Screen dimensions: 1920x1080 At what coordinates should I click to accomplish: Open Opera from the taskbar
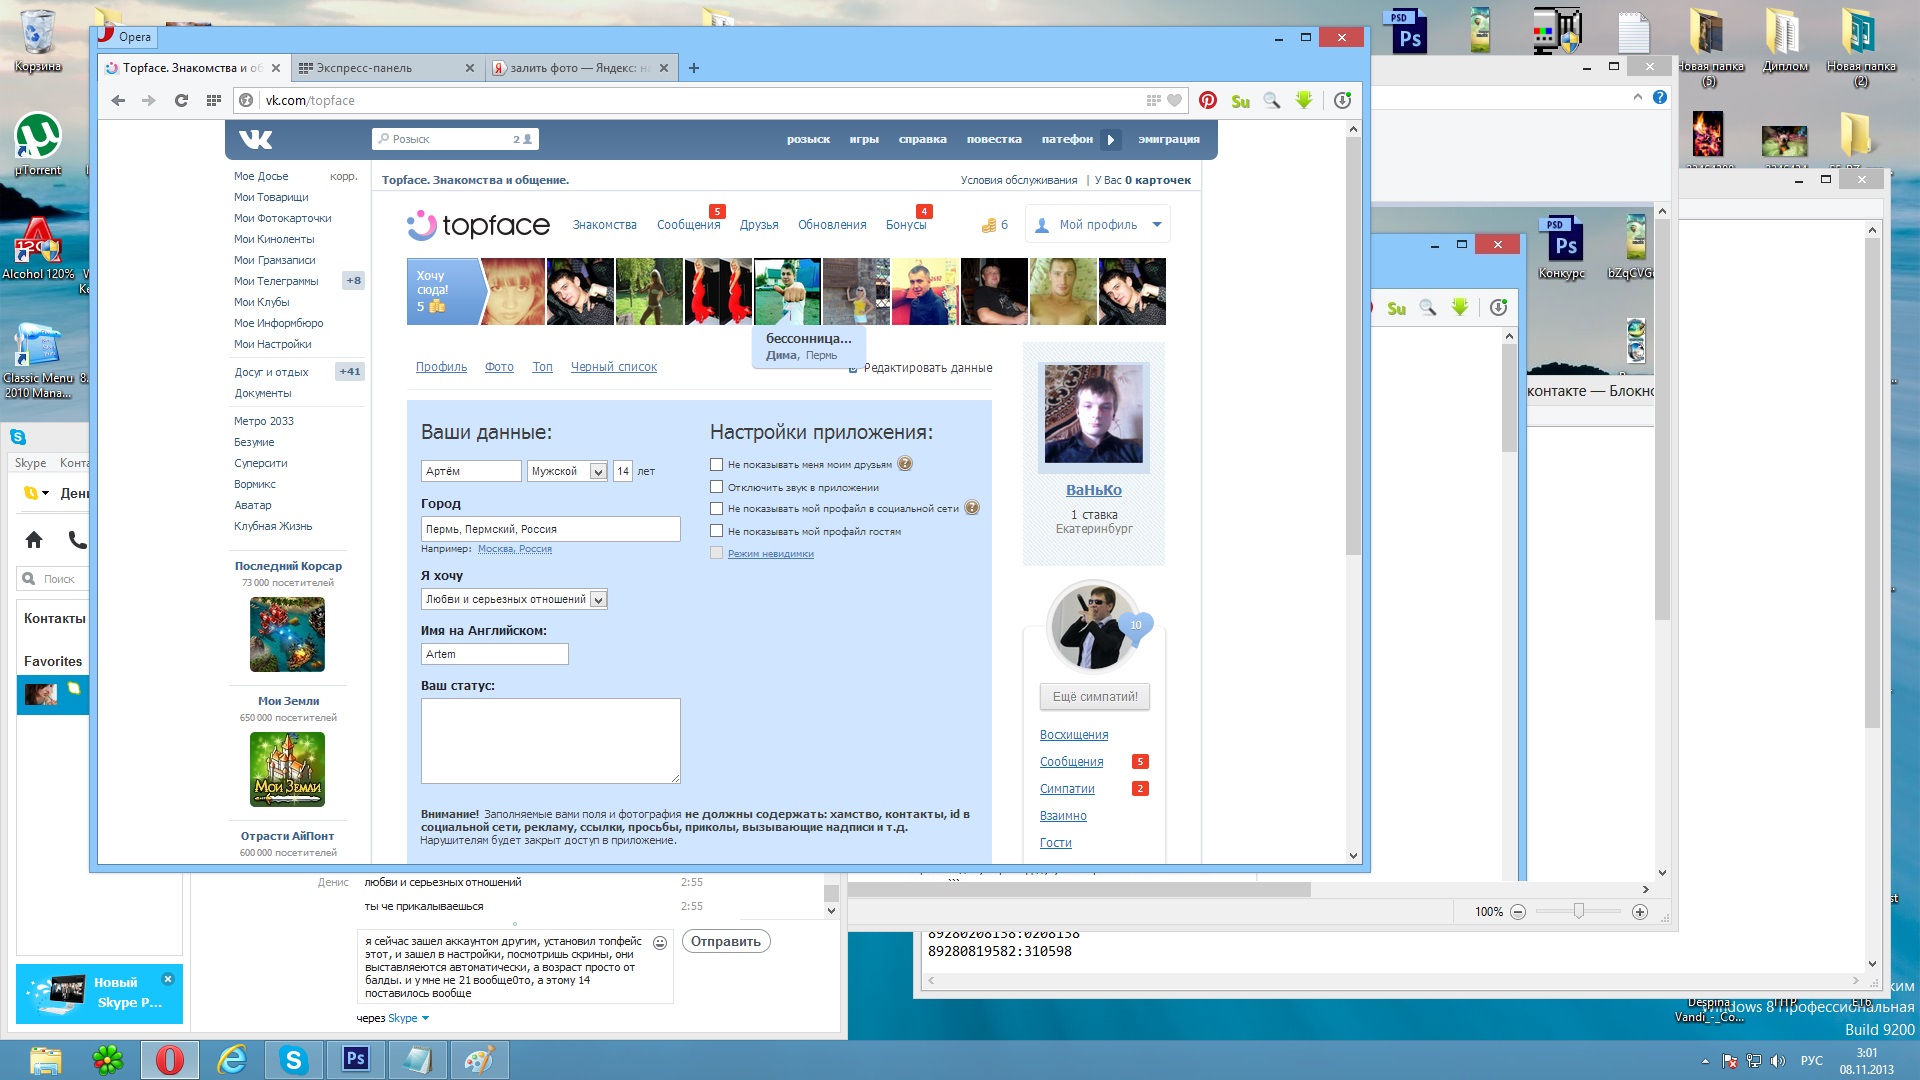[x=169, y=1060]
